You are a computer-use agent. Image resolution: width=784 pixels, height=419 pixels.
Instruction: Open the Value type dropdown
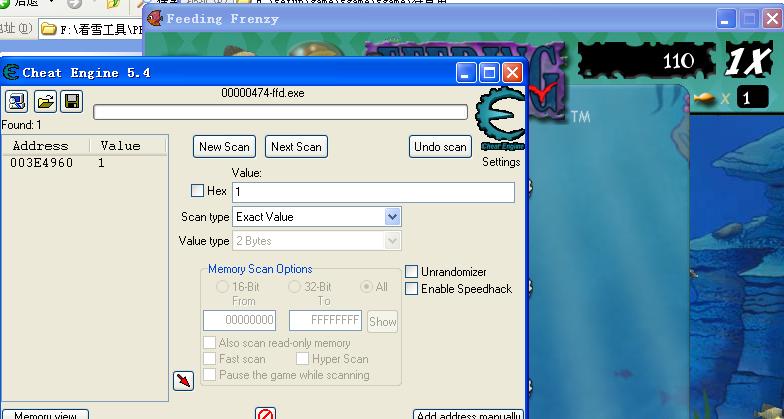392,240
